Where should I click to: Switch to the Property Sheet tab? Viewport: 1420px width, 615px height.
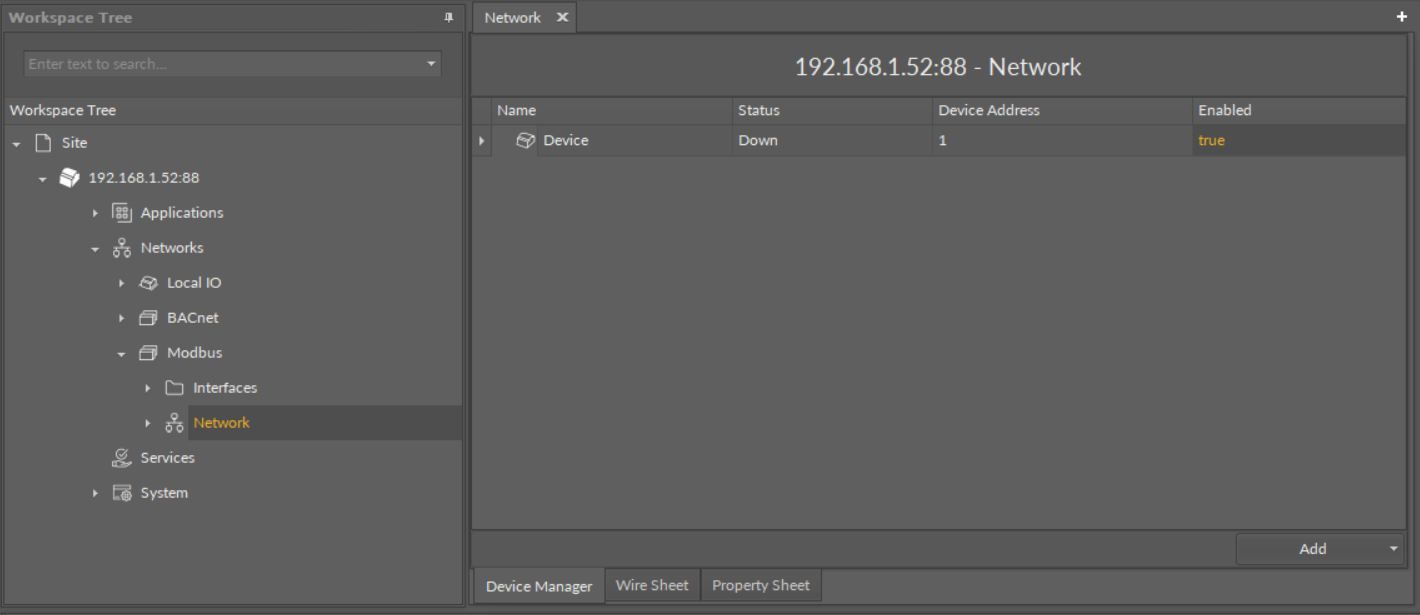click(x=760, y=586)
